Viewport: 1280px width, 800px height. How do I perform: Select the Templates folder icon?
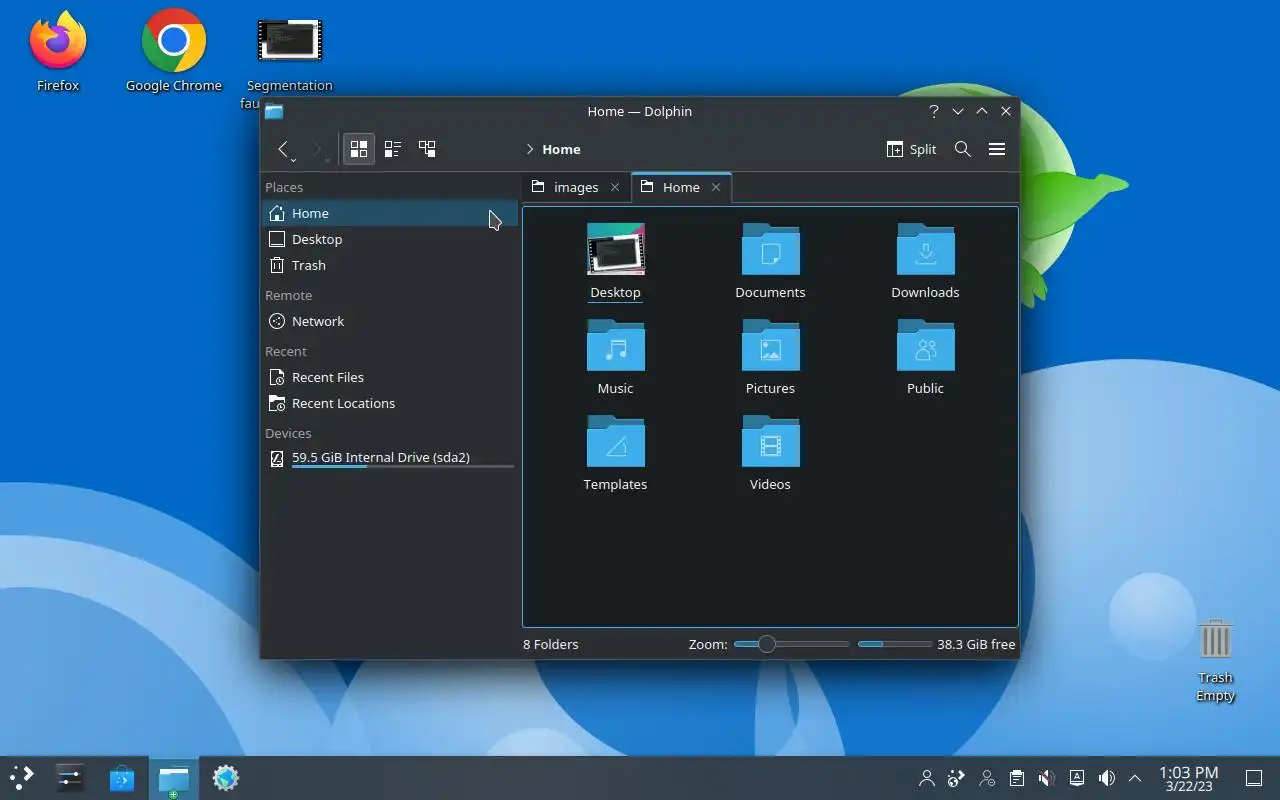pos(616,441)
